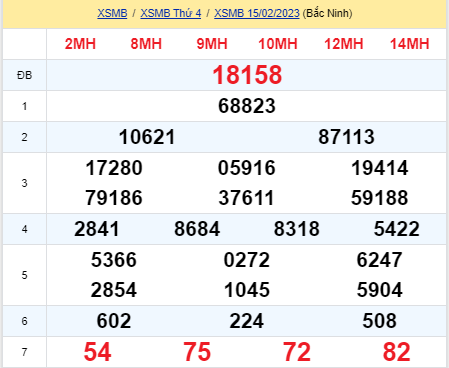The image size is (449, 368).
Task: Open the XSMB Thứ 4 link
Action: click(171, 13)
